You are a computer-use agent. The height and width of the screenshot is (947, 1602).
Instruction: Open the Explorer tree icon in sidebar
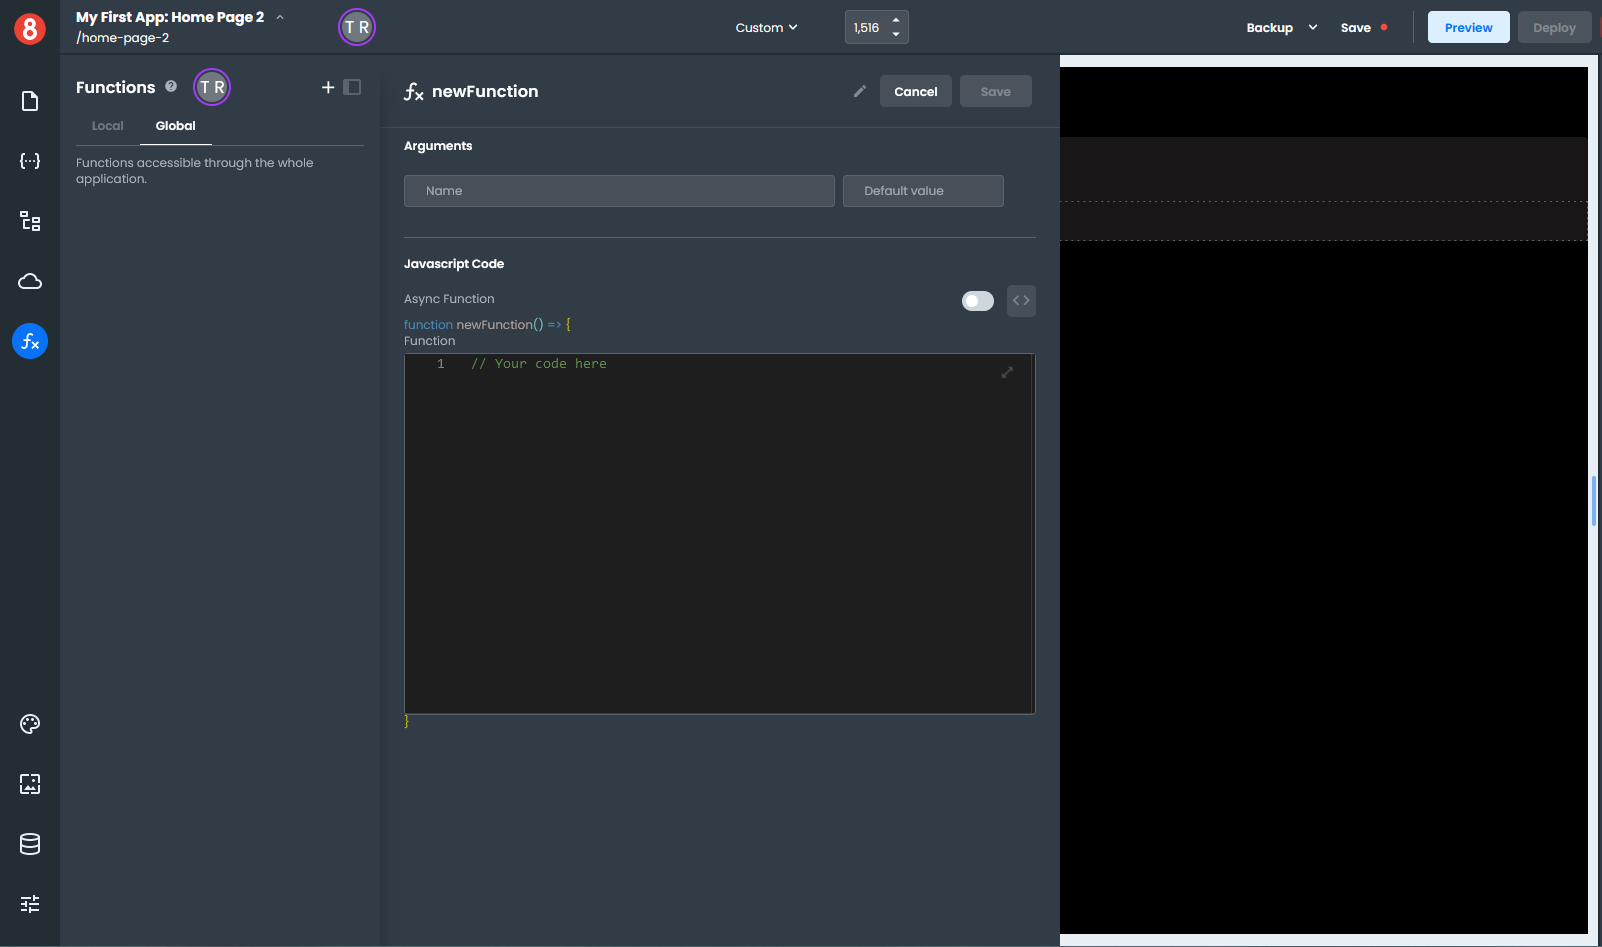tap(30, 221)
